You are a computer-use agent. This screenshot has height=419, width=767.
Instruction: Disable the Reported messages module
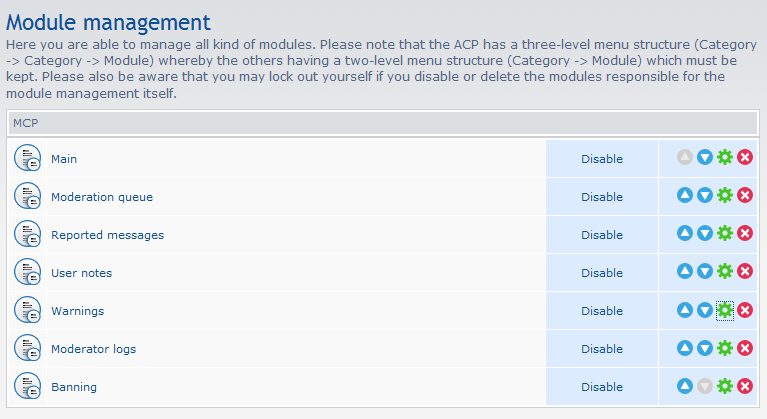[x=602, y=235]
